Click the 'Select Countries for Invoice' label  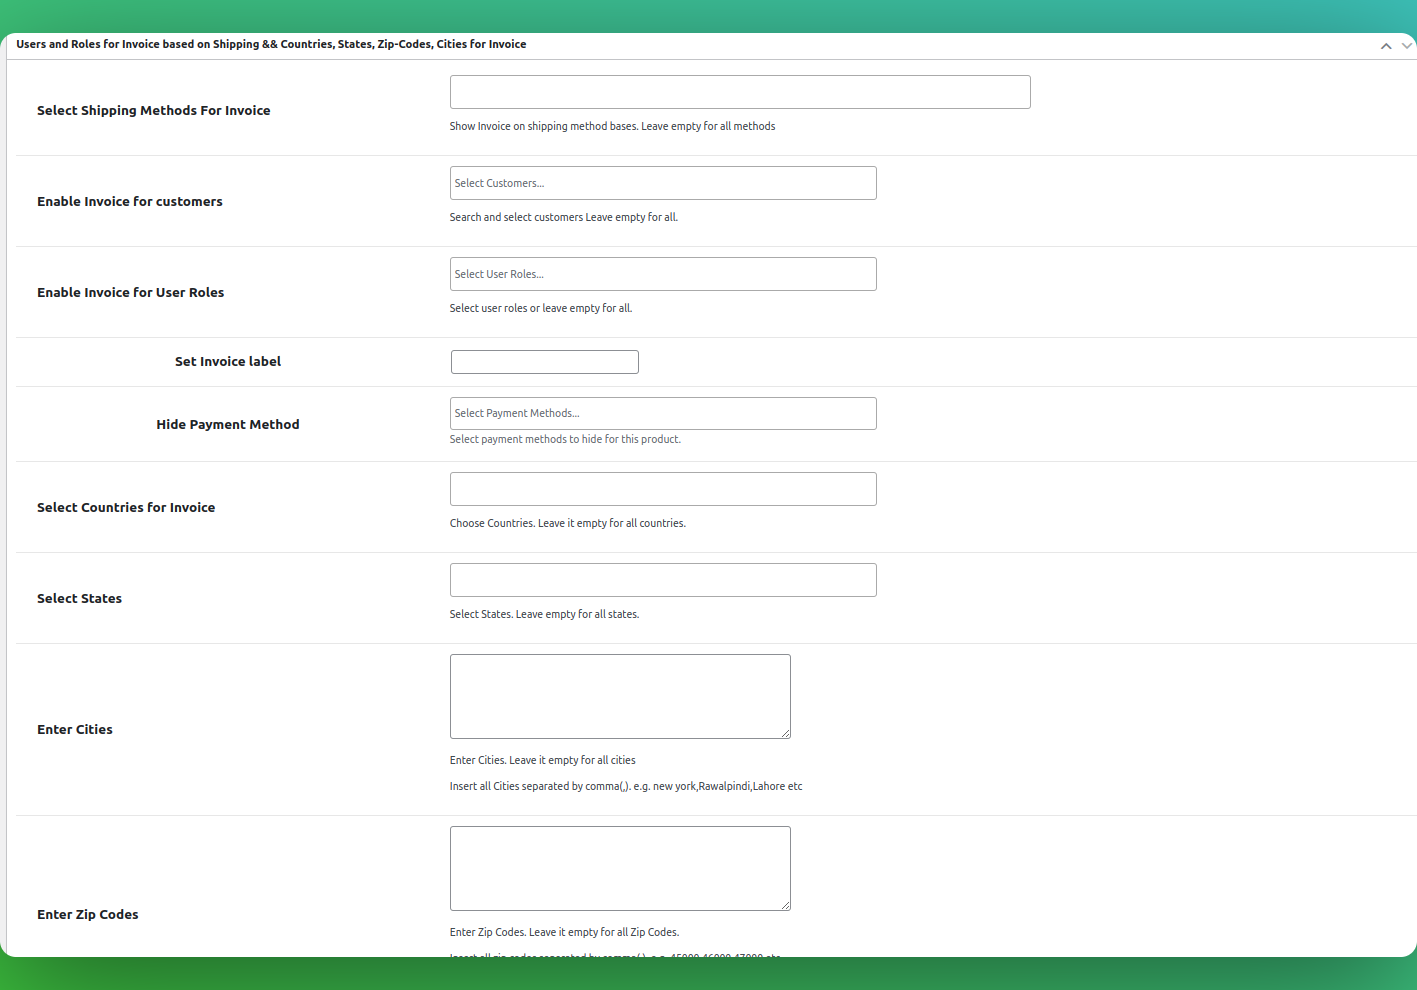tap(126, 508)
